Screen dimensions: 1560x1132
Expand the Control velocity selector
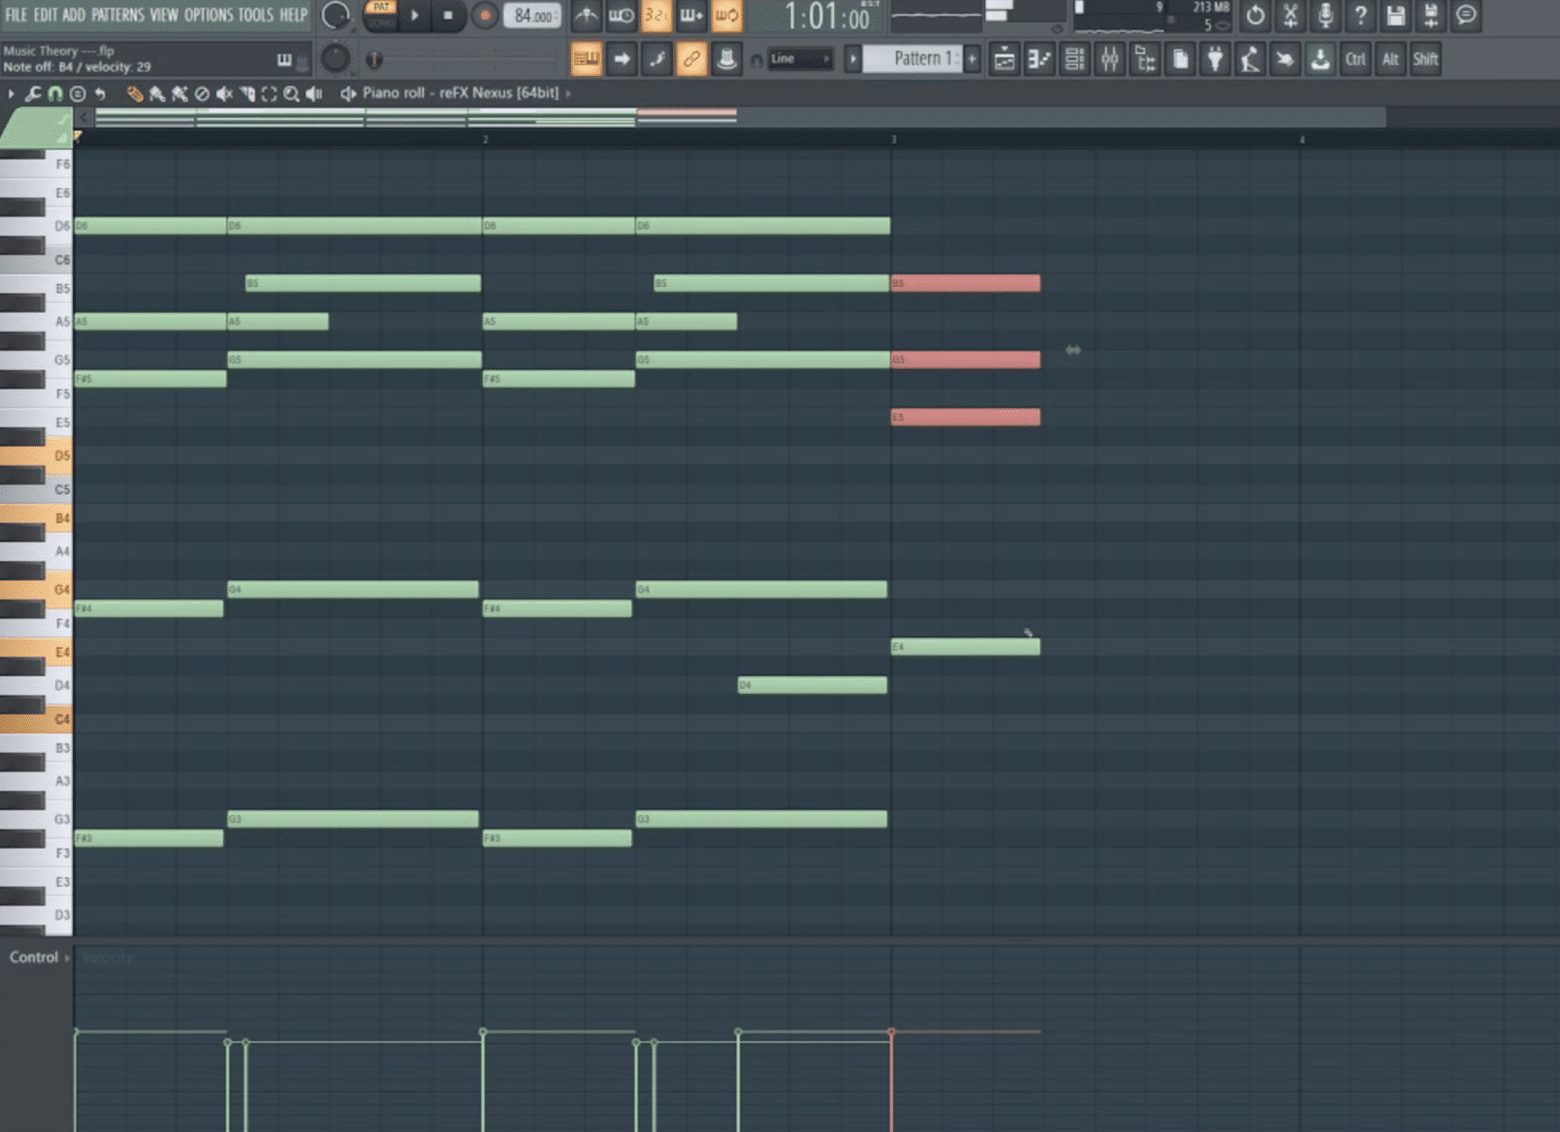40,957
